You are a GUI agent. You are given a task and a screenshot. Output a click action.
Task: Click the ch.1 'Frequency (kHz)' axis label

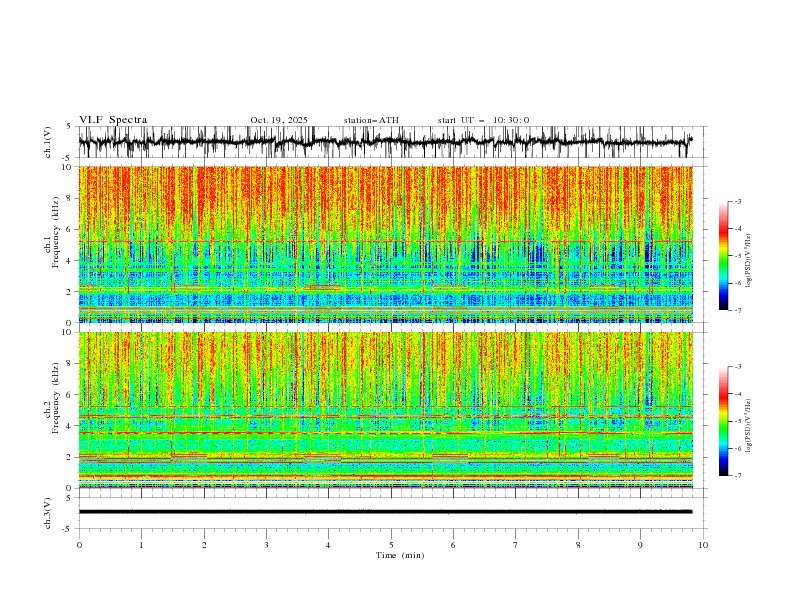(x=55, y=232)
